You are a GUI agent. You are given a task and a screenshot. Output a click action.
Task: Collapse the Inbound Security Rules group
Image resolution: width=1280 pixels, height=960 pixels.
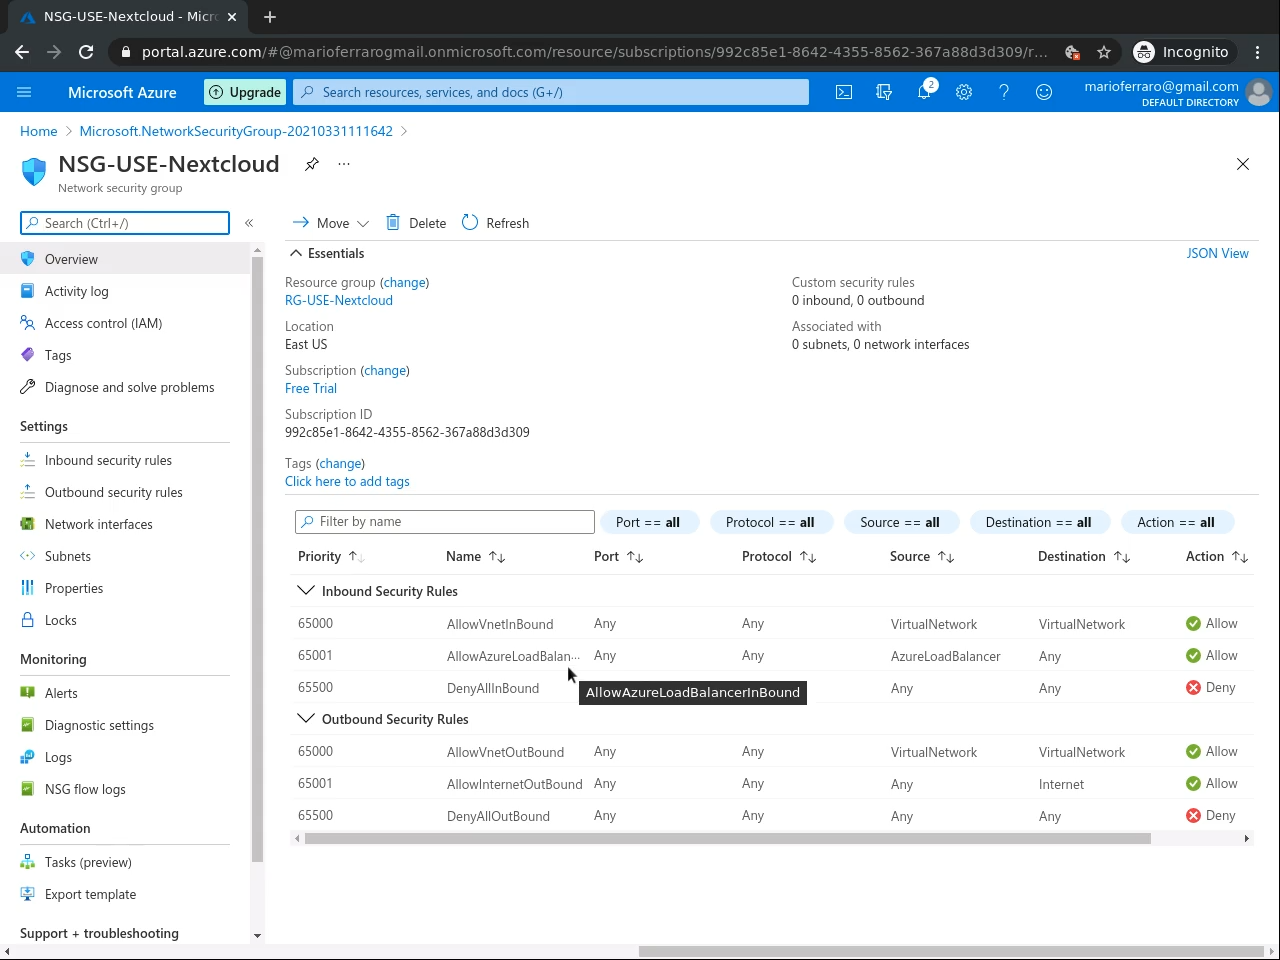(x=305, y=591)
